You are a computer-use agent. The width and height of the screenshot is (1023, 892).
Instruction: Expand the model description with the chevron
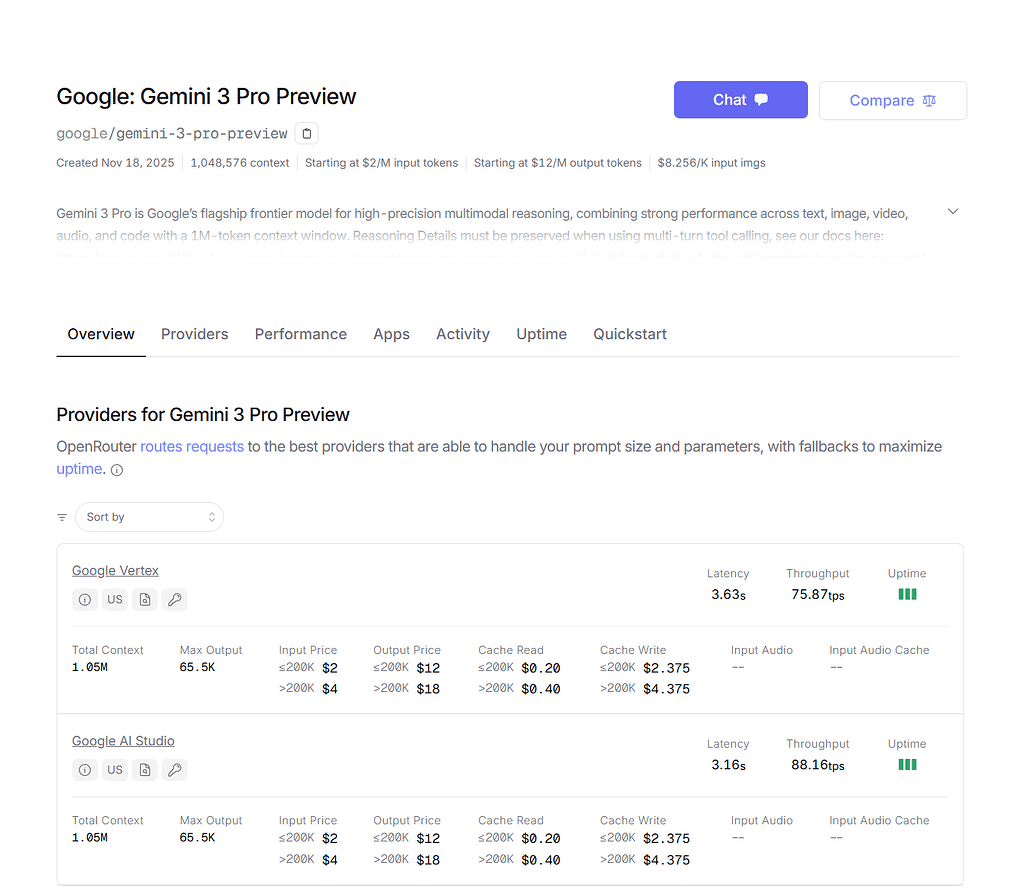click(953, 211)
